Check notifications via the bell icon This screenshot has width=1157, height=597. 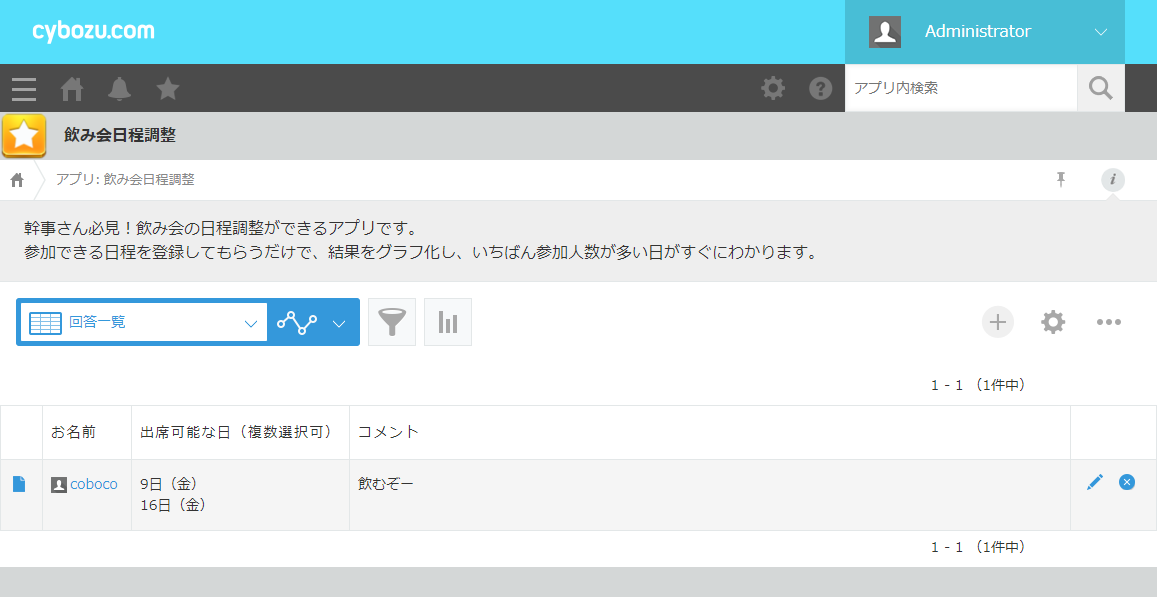(119, 89)
